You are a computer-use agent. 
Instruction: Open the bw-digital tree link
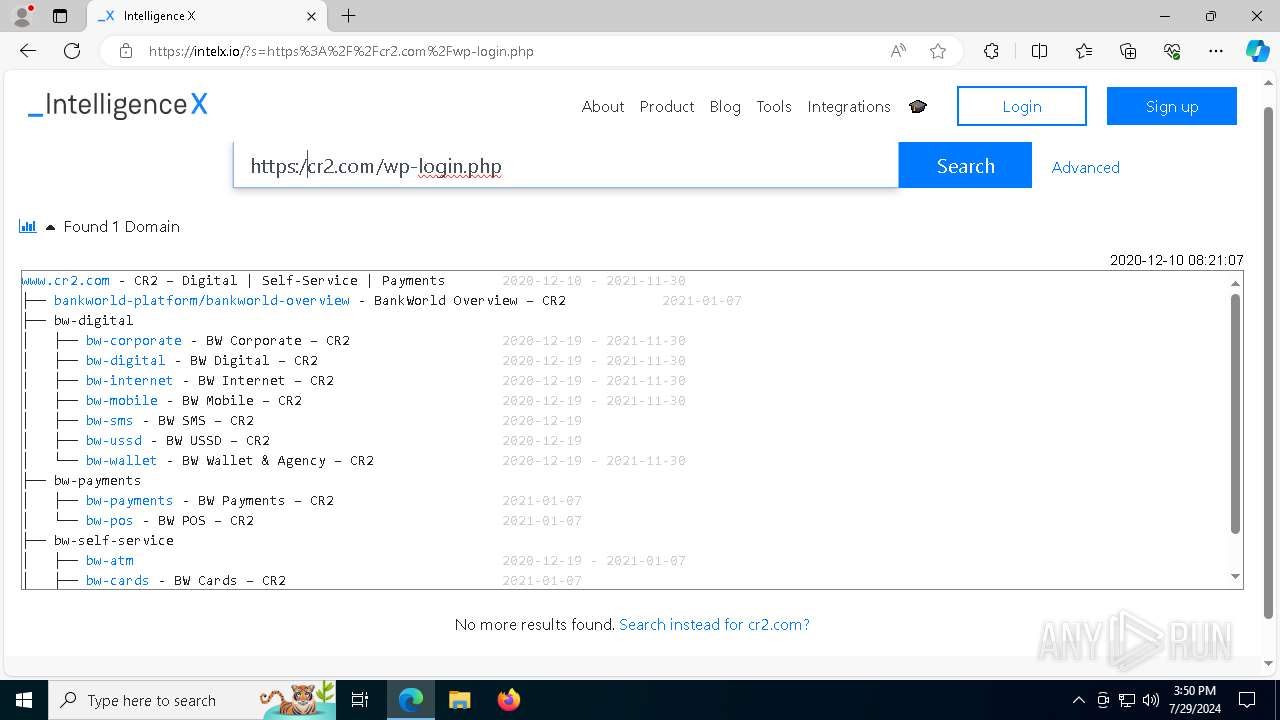click(126, 361)
